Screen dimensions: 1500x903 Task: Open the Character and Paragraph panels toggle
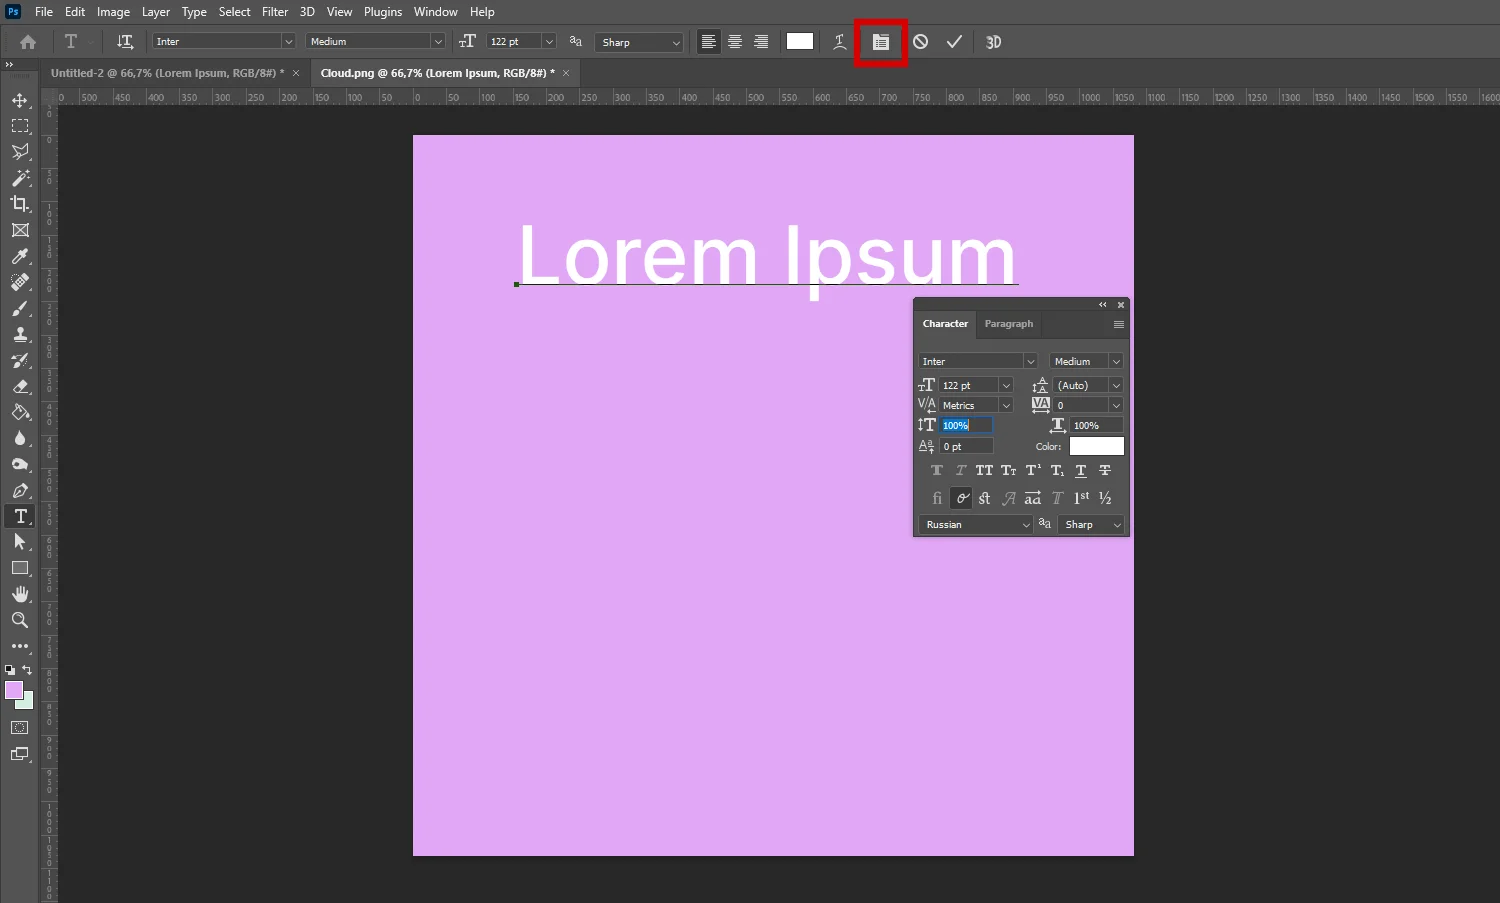click(880, 42)
